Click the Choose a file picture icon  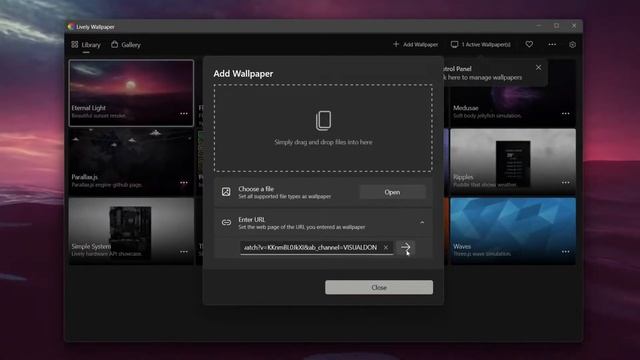coord(226,192)
